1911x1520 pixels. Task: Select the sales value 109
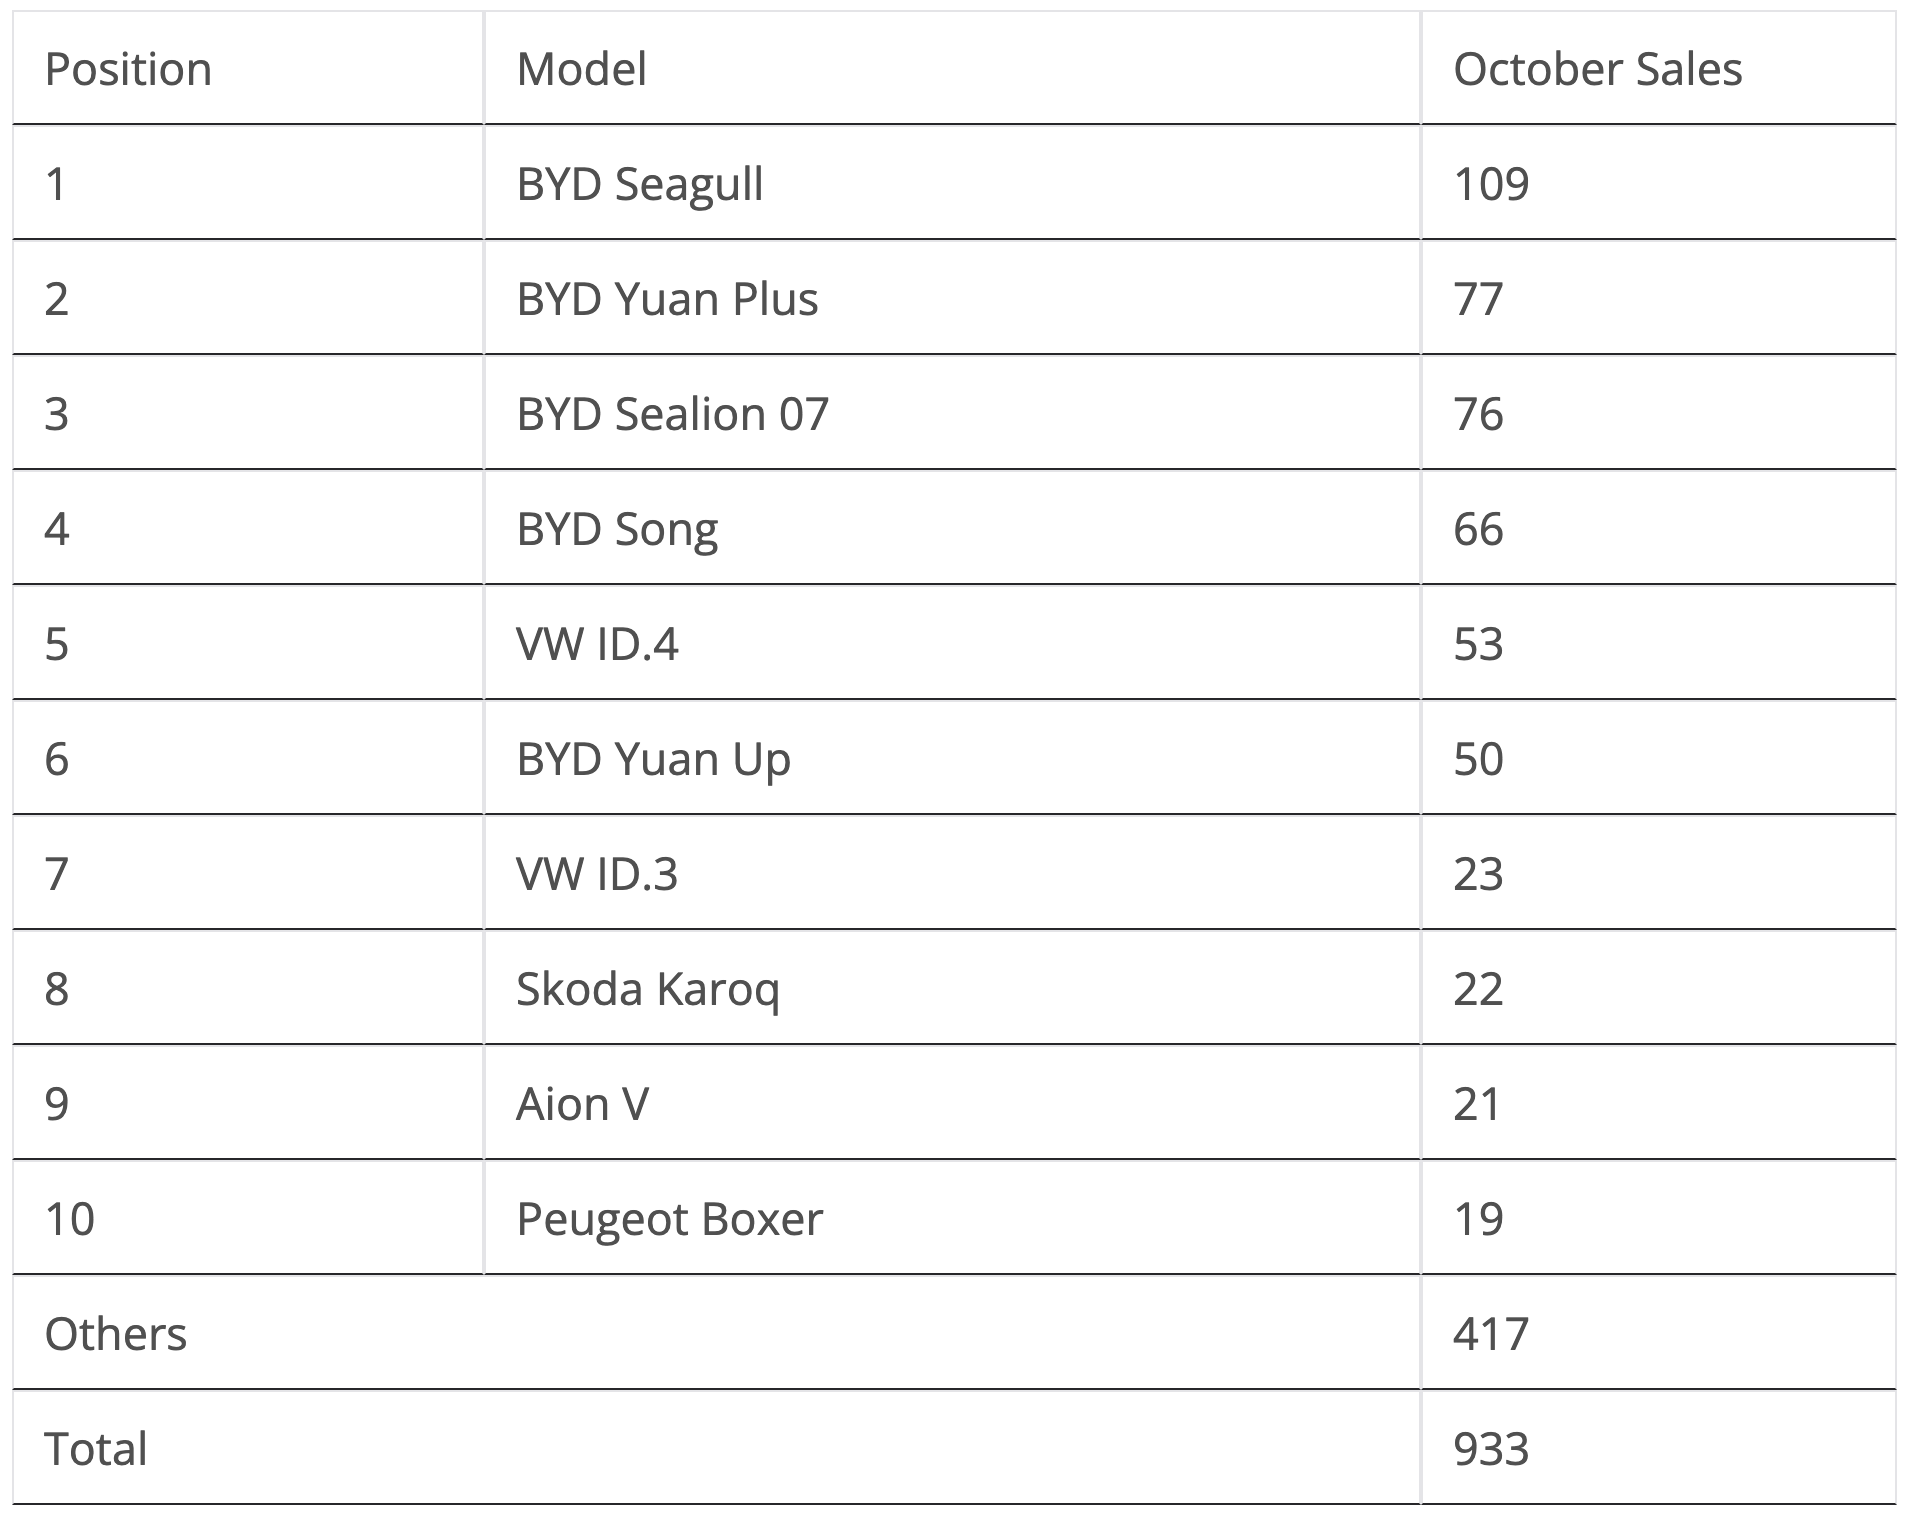[x=1490, y=184]
